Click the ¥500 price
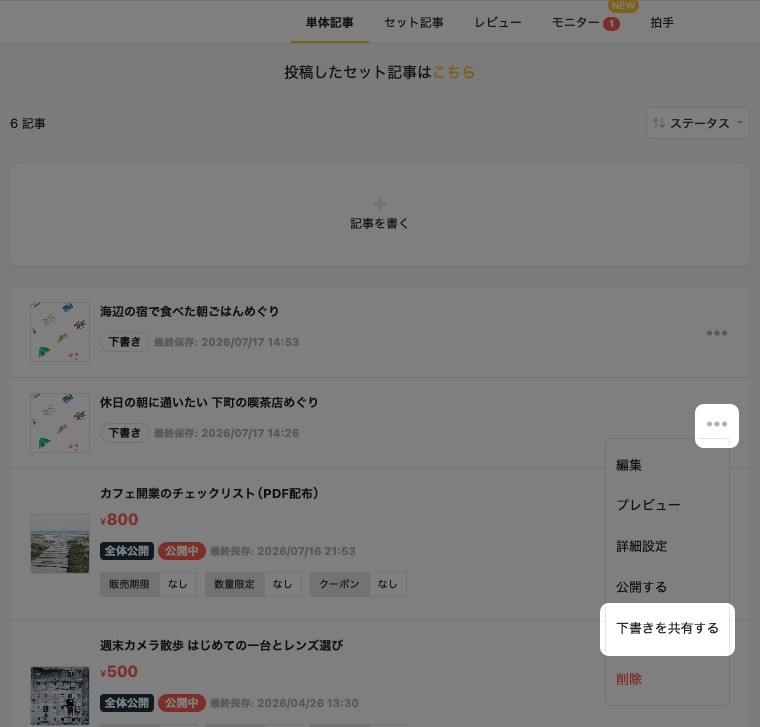Screen dimensions: 760x727 pos(119,672)
